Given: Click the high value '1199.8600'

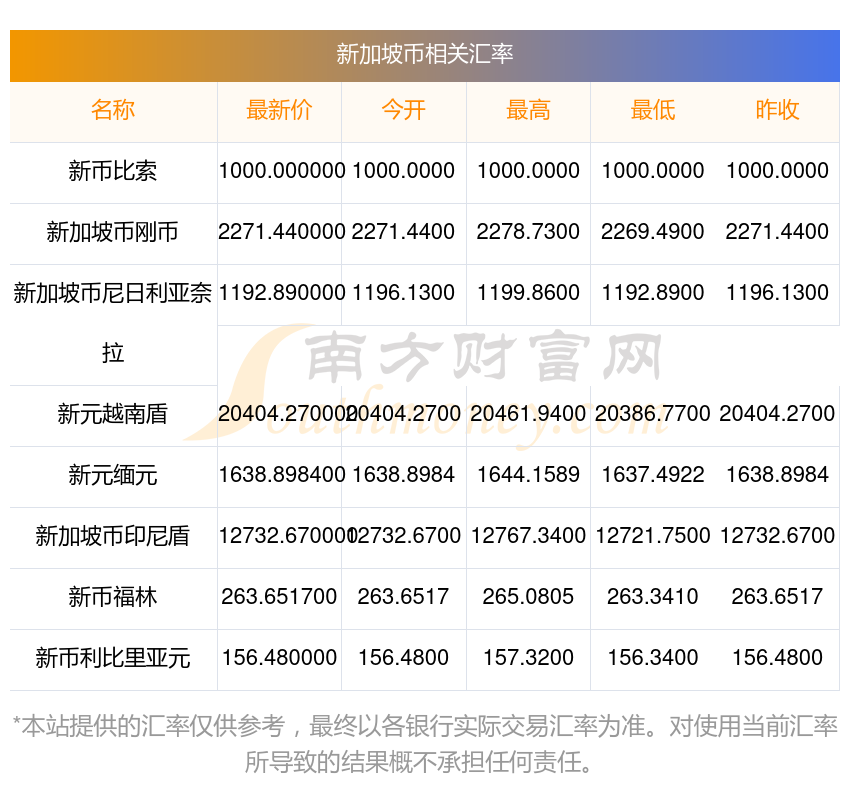Looking at the screenshot, I should click(x=529, y=293).
